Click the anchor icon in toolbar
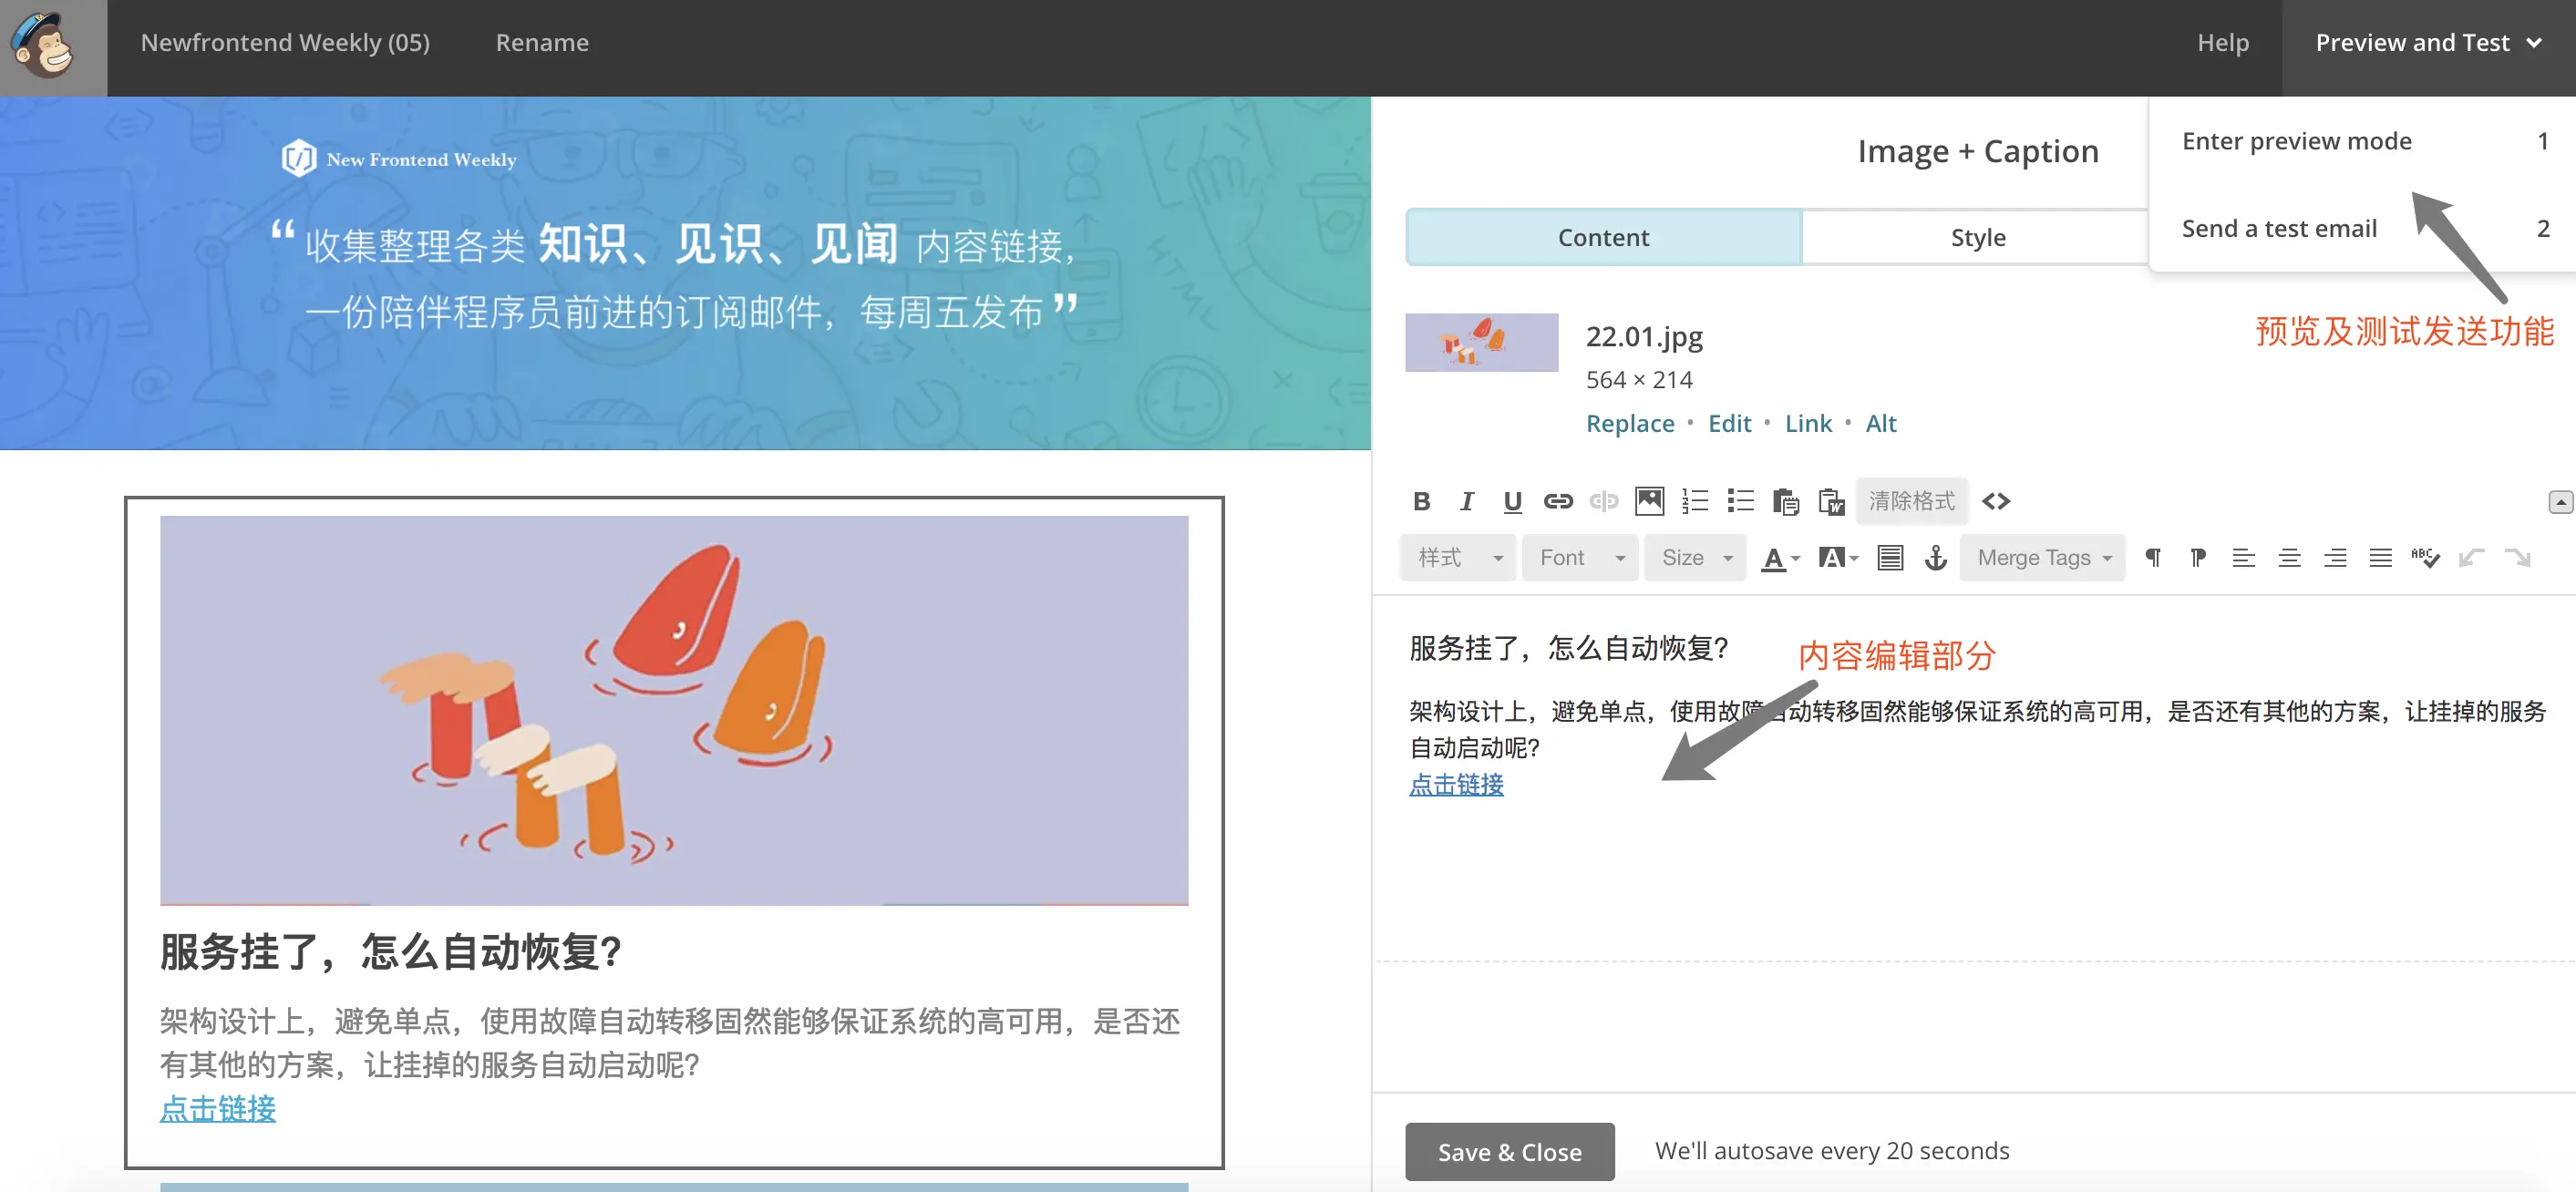The image size is (2576, 1192). click(1936, 558)
